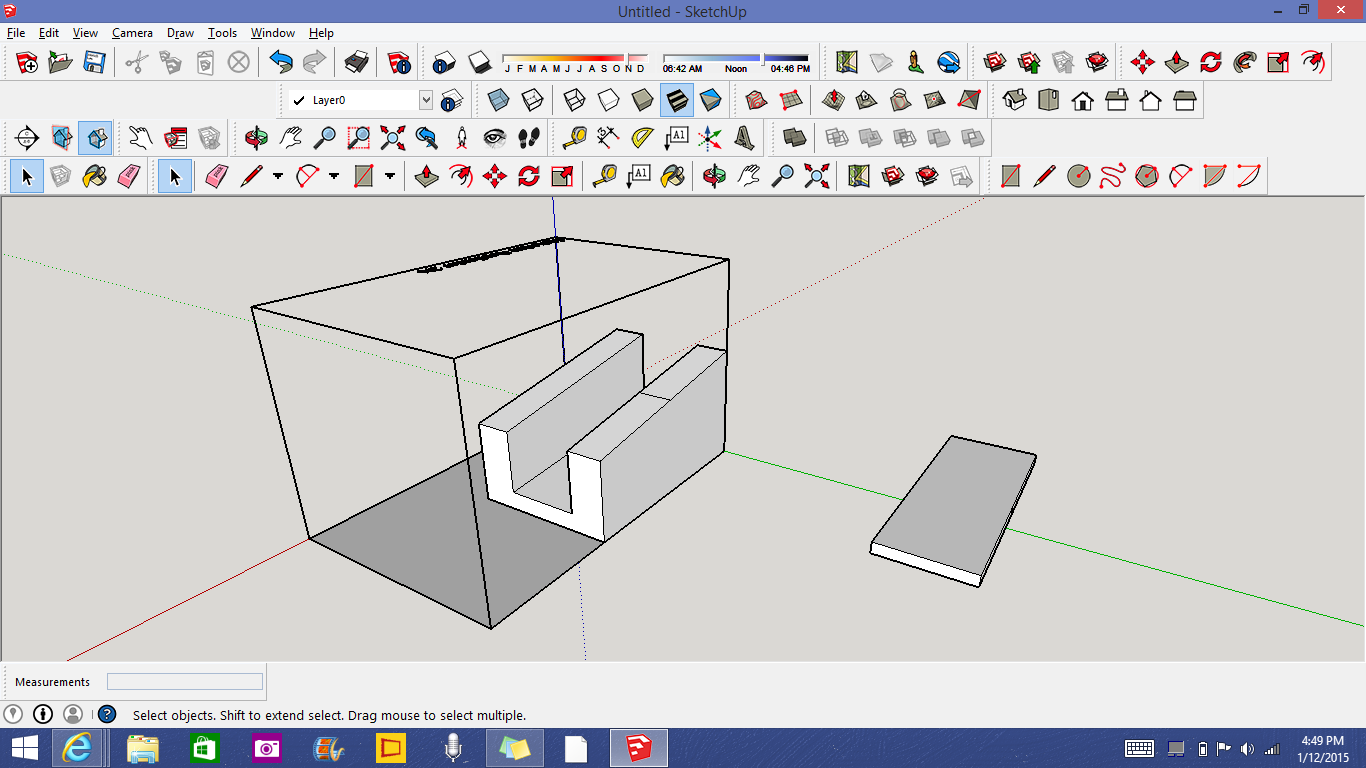Image resolution: width=1366 pixels, height=768 pixels.
Task: Switch to Wireframe face style
Action: pos(575,100)
